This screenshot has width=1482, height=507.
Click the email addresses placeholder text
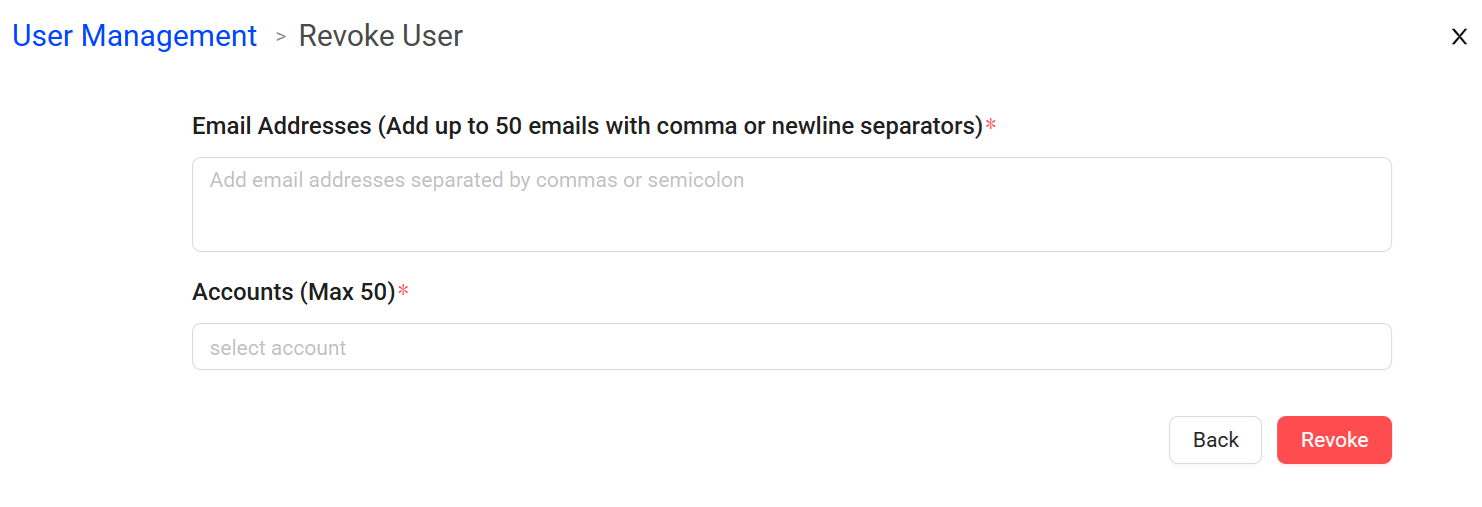pos(476,181)
